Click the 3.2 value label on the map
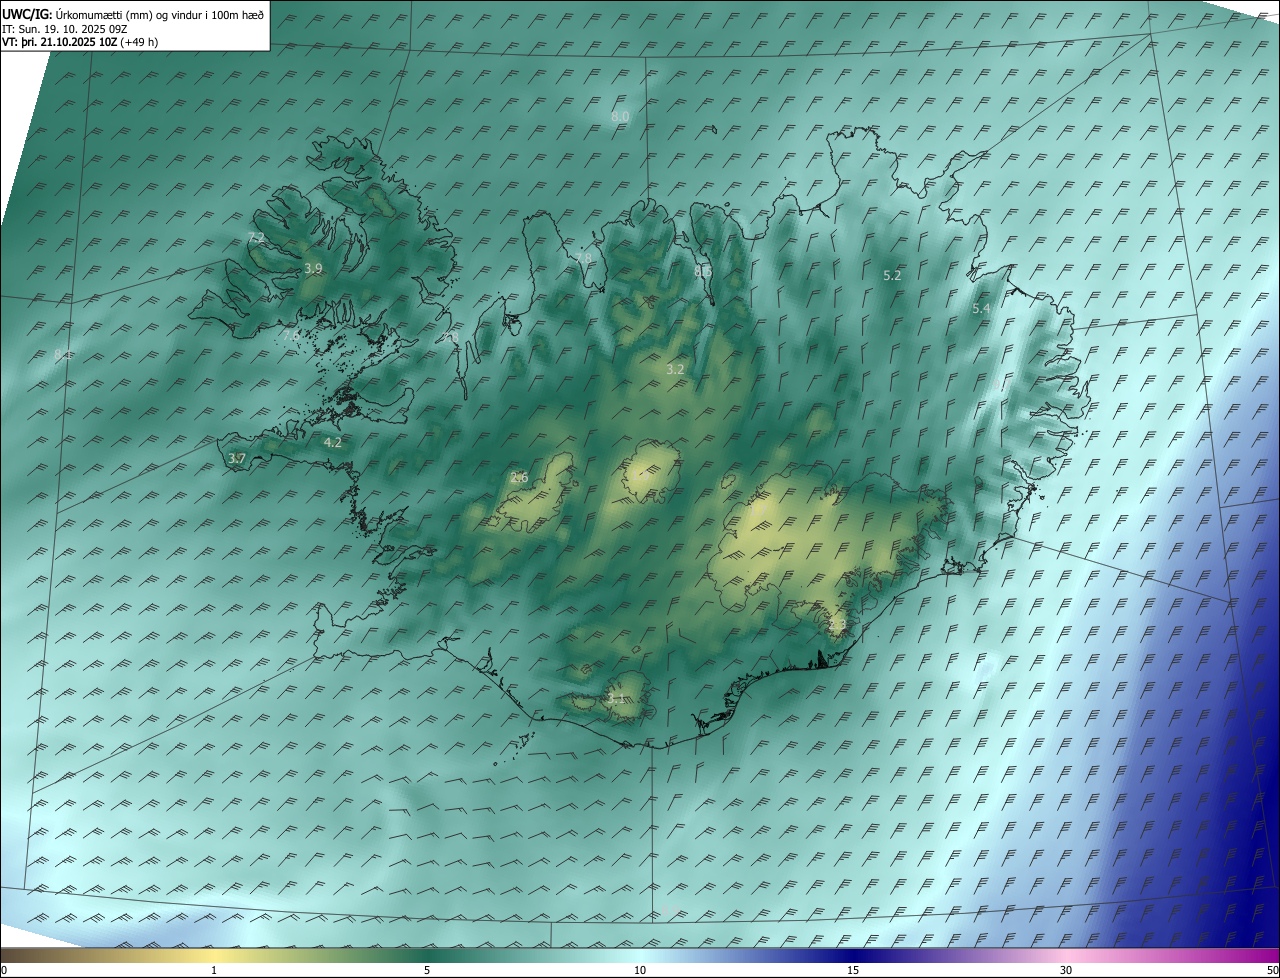This screenshot has height=978, width=1280. tap(675, 369)
